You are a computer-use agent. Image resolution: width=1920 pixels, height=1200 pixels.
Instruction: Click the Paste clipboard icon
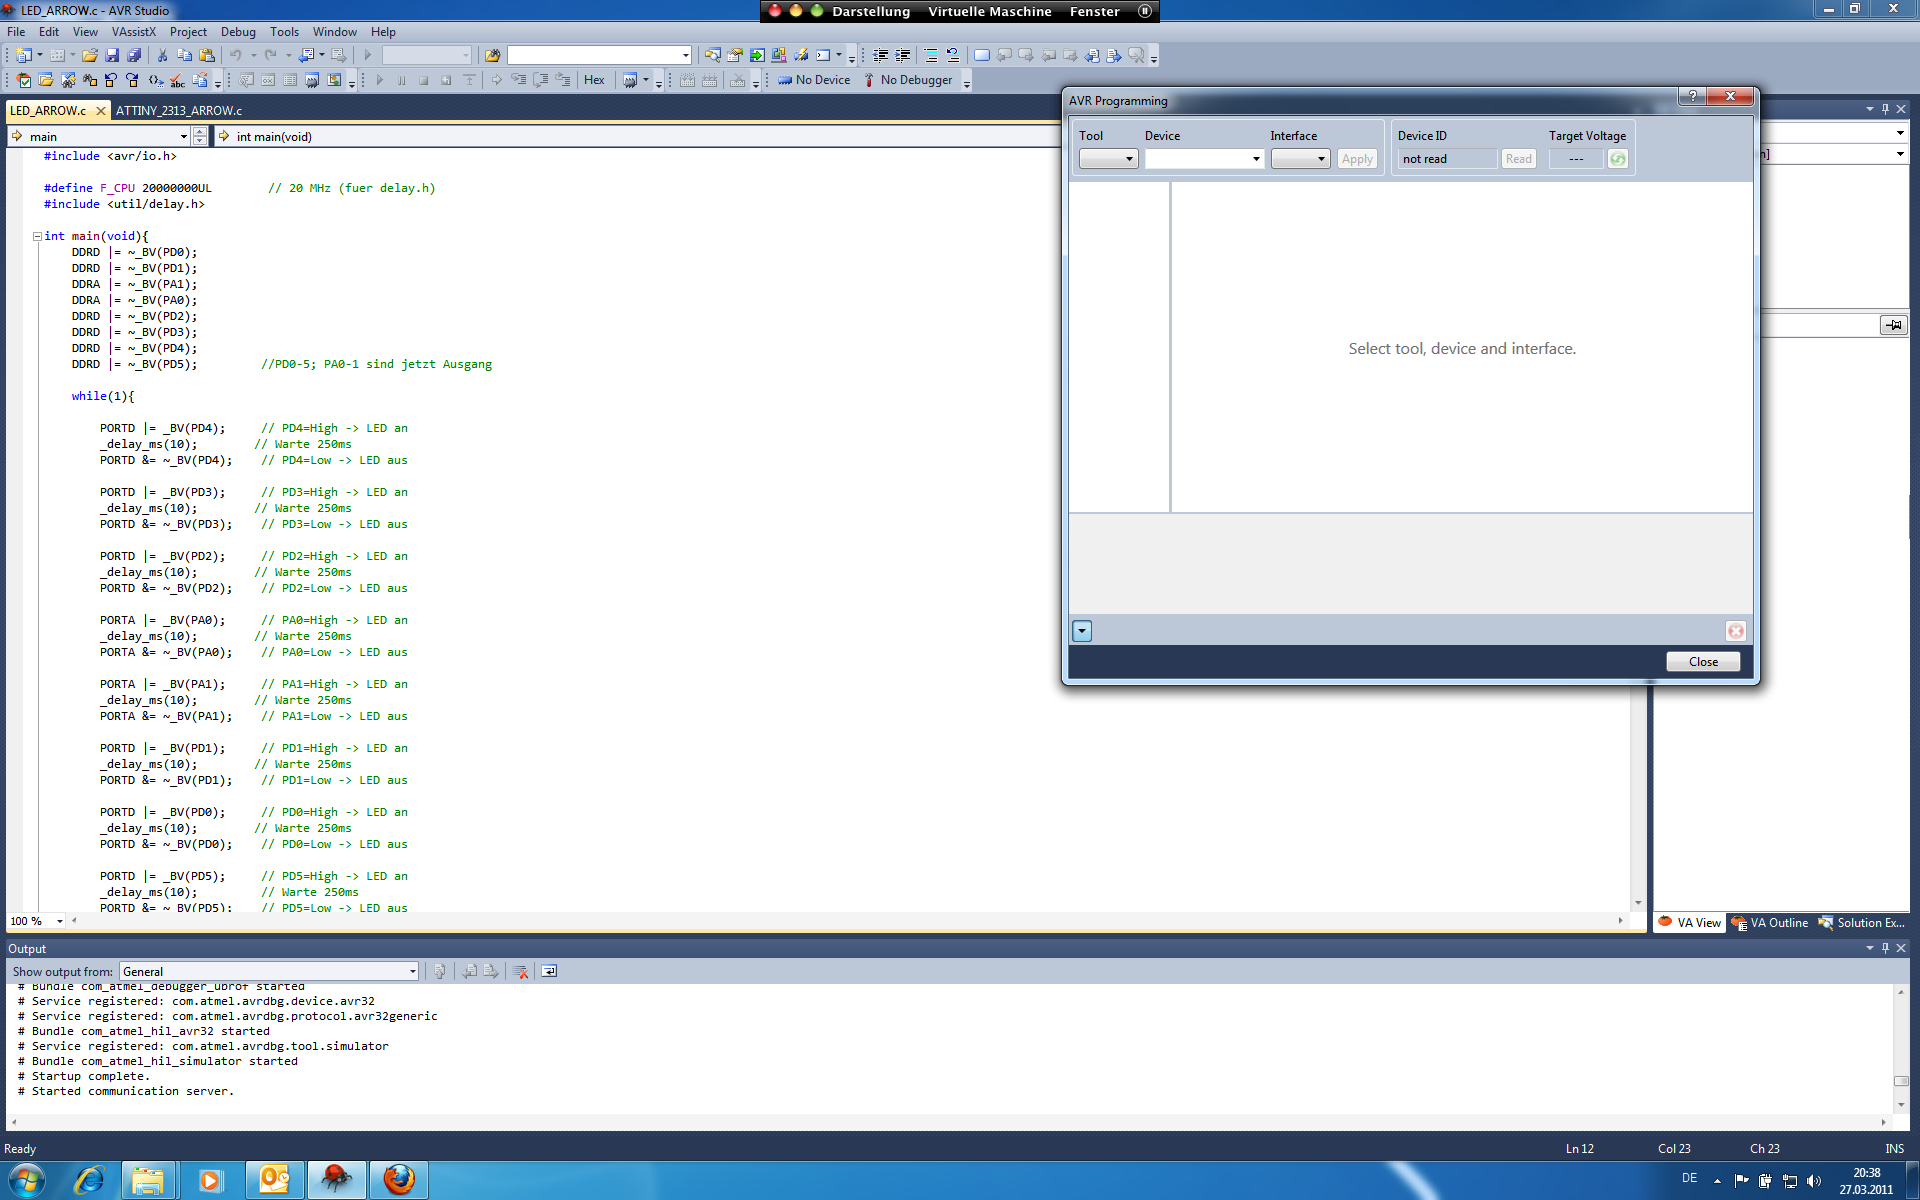(x=207, y=55)
